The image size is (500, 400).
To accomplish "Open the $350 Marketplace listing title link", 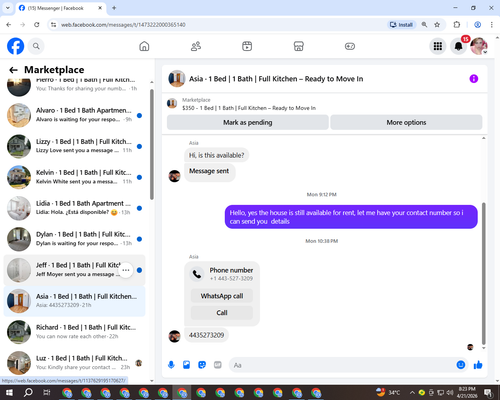I will pos(249,108).
